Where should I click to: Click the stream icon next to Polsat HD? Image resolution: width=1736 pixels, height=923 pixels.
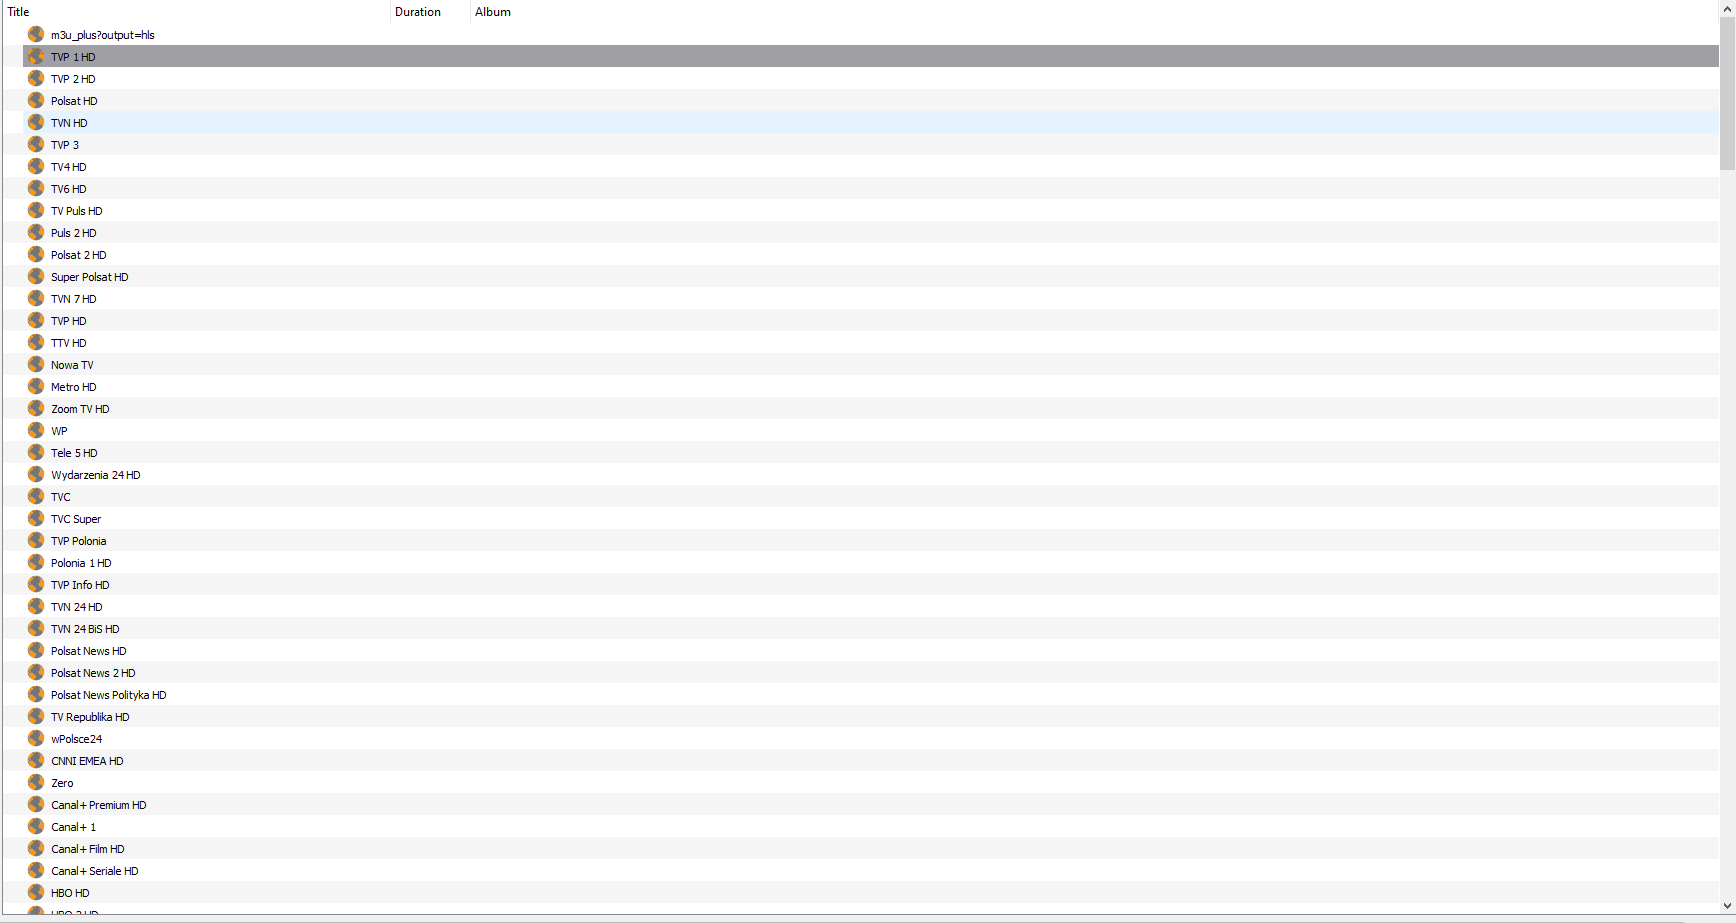pos(36,100)
